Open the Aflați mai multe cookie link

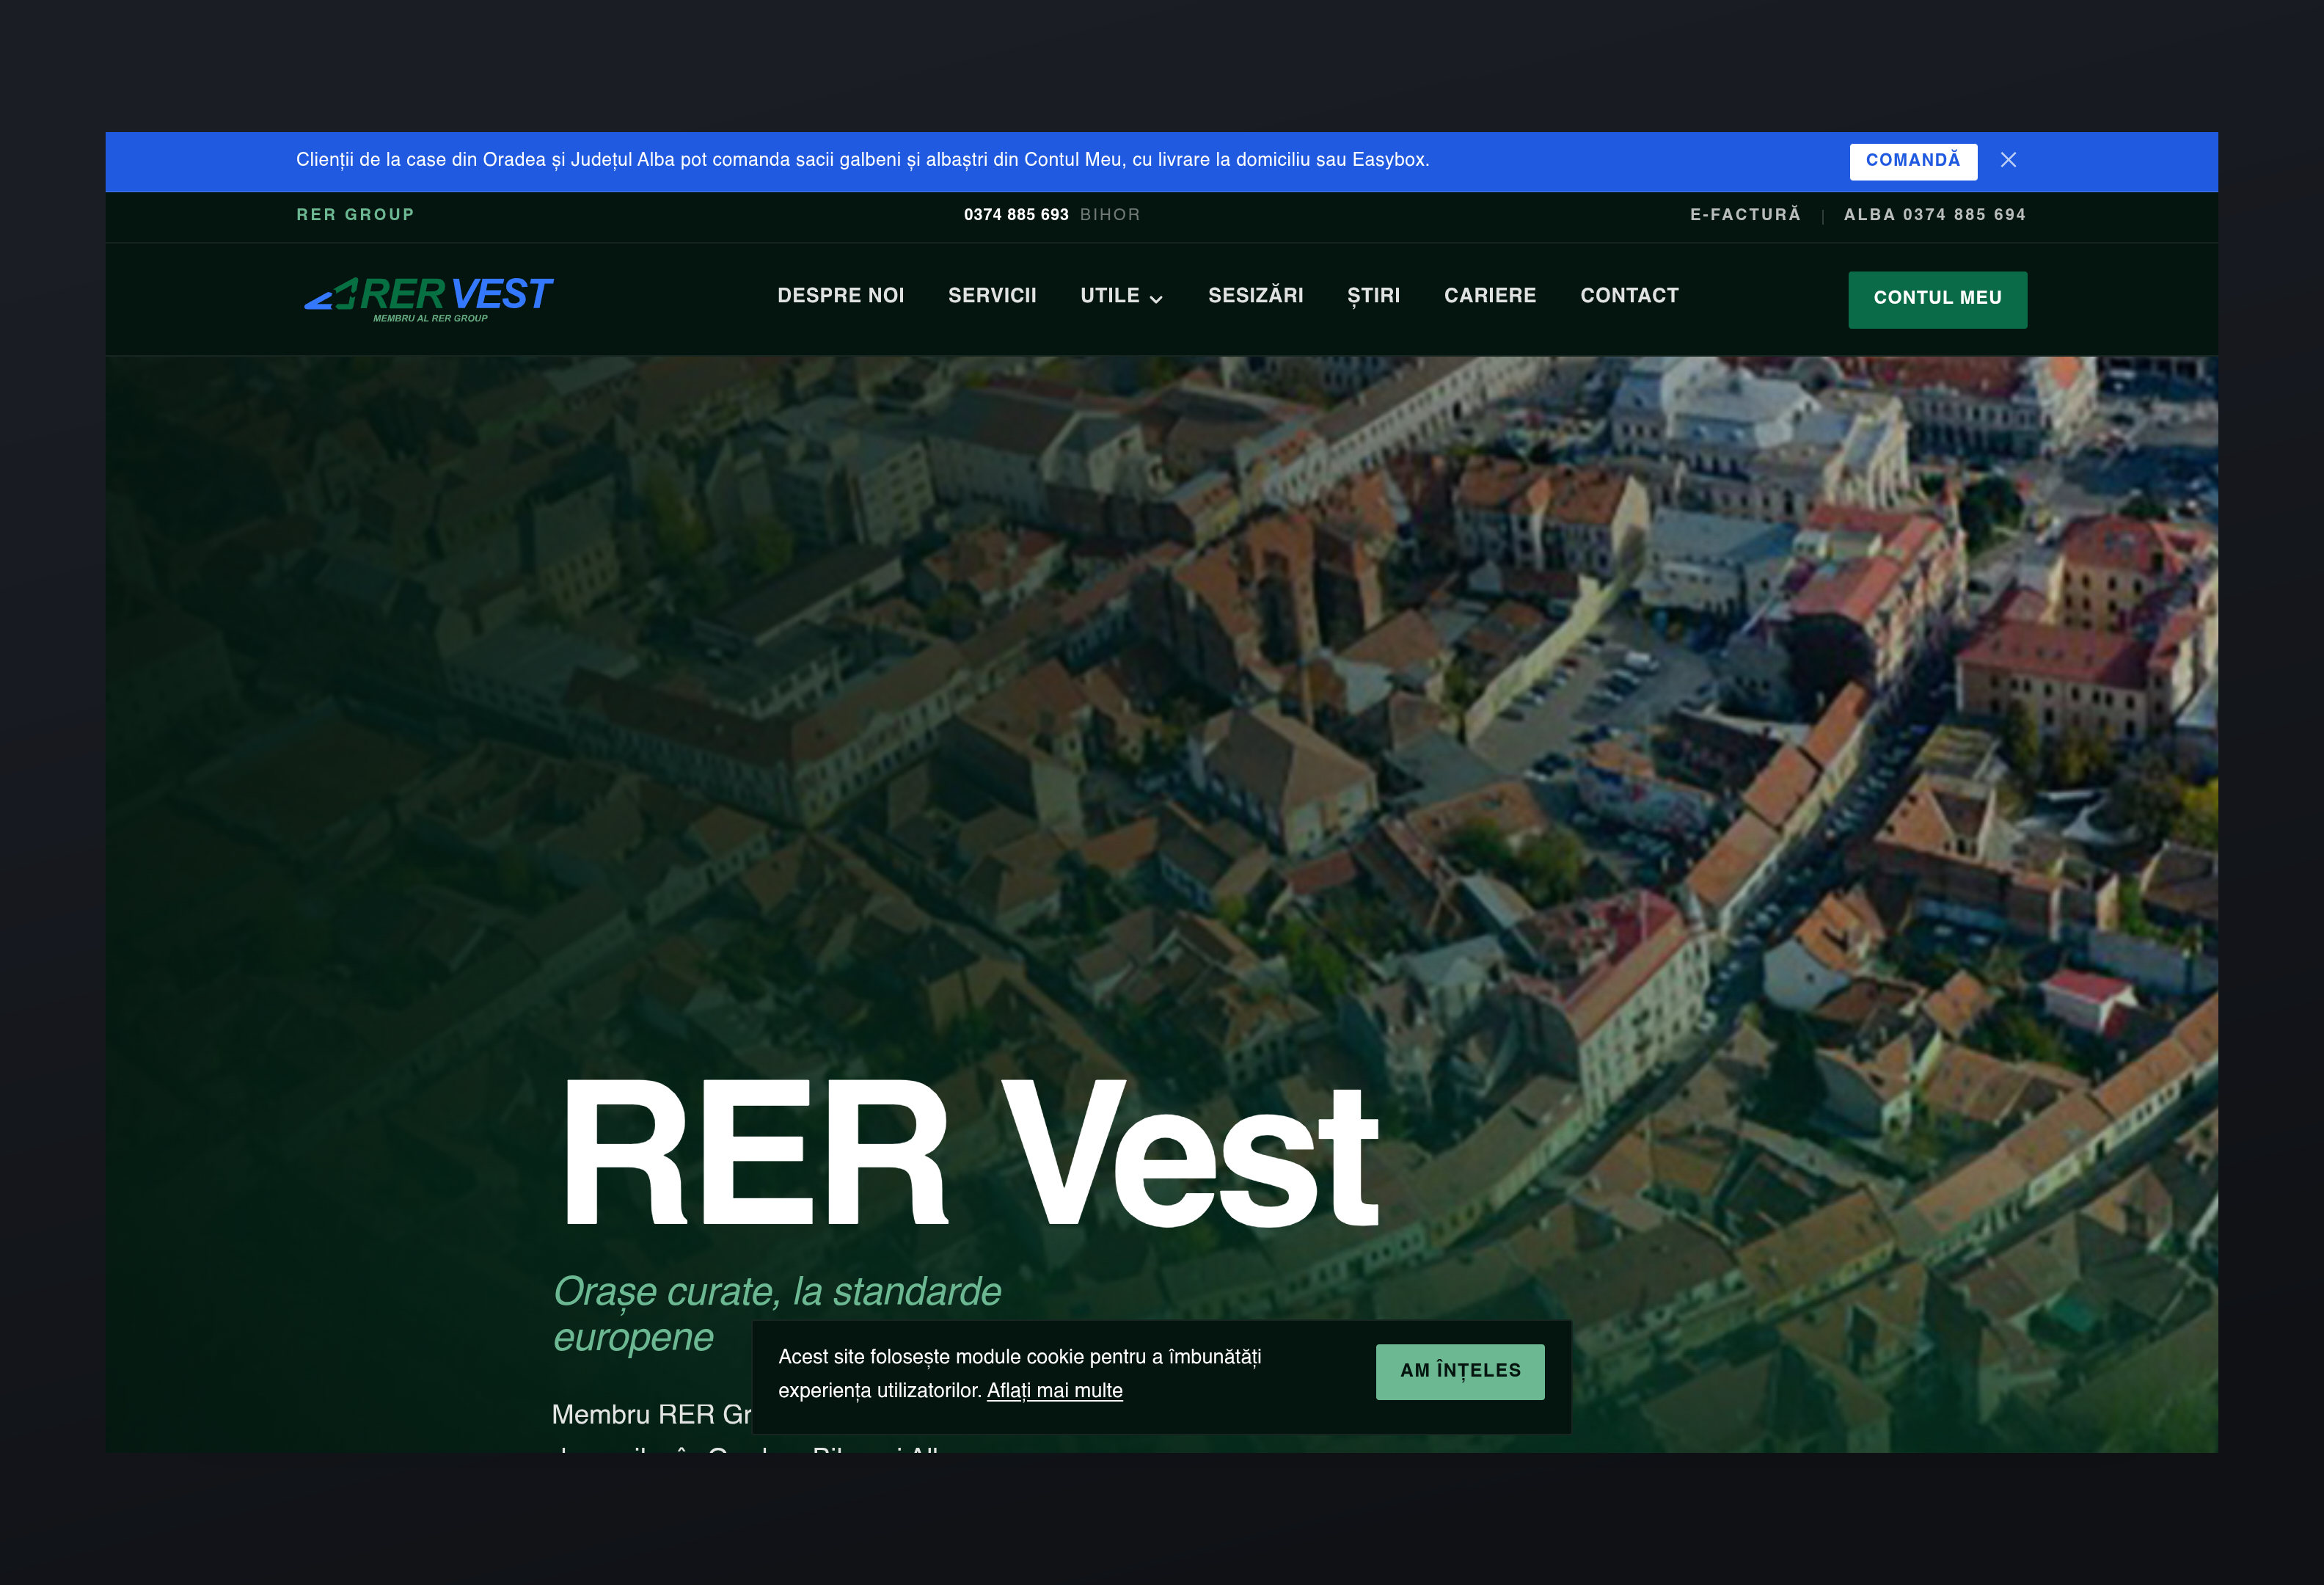[x=1055, y=1391]
